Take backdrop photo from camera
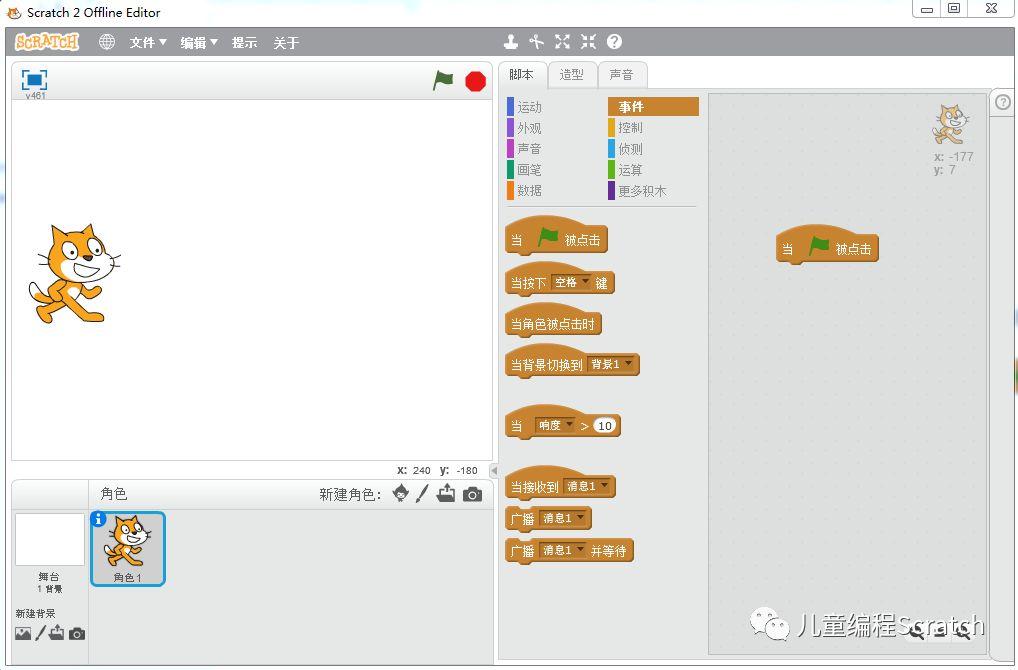The image size is (1018, 670). (77, 634)
